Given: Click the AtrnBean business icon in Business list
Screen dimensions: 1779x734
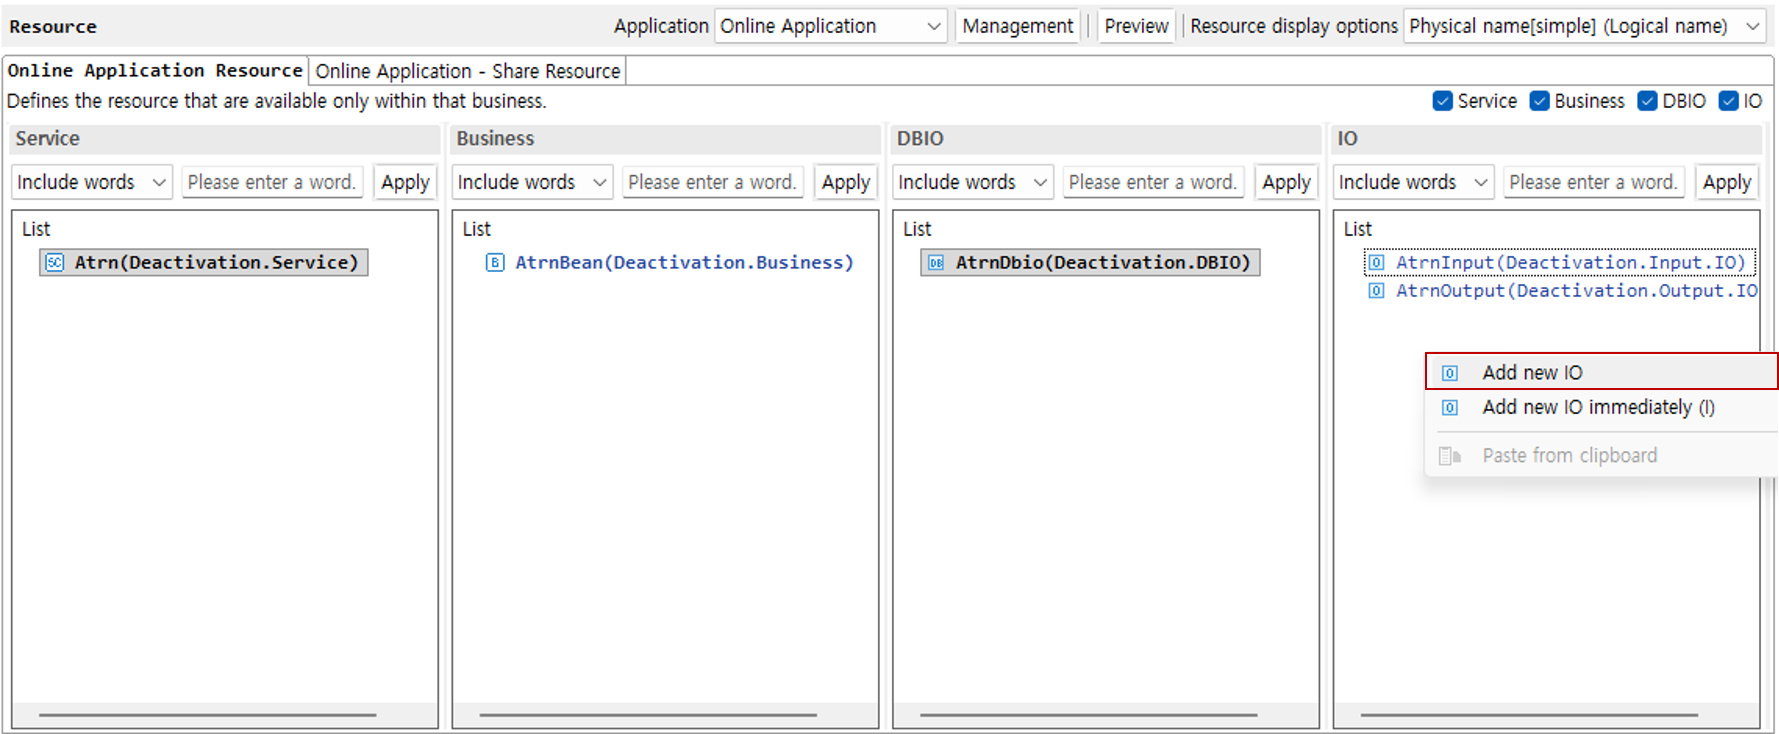Looking at the screenshot, I should point(495,263).
